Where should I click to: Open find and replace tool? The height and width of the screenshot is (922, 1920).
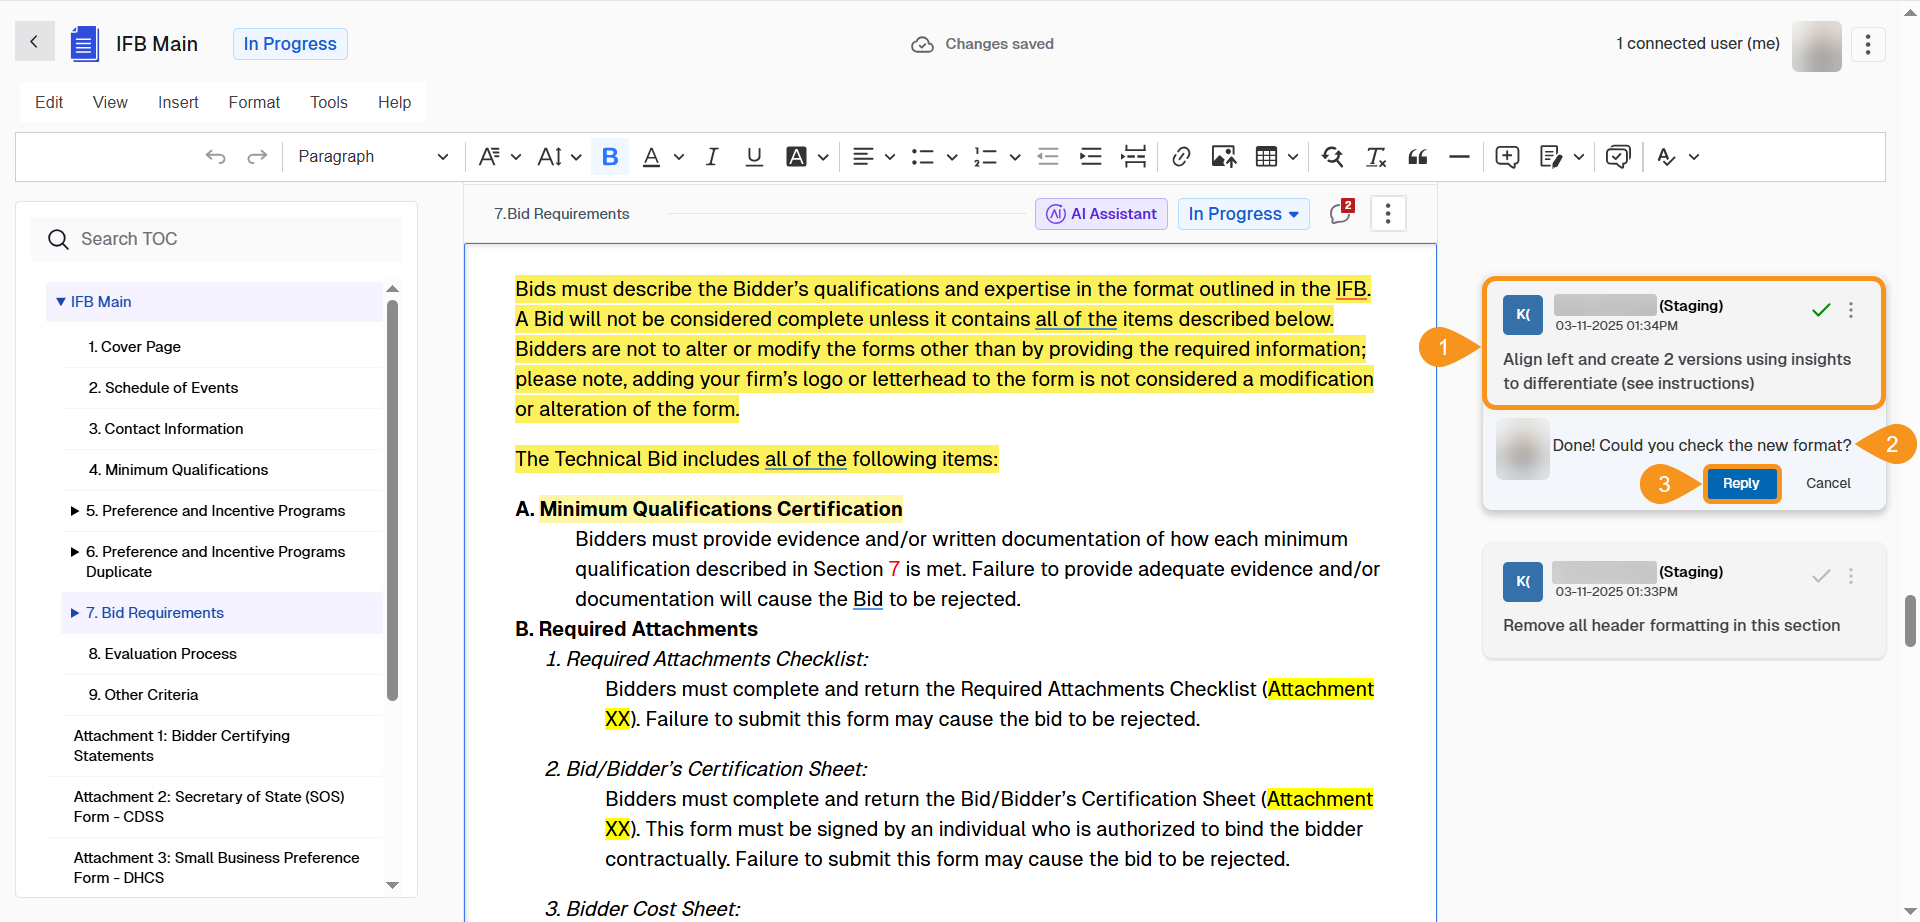1332,157
